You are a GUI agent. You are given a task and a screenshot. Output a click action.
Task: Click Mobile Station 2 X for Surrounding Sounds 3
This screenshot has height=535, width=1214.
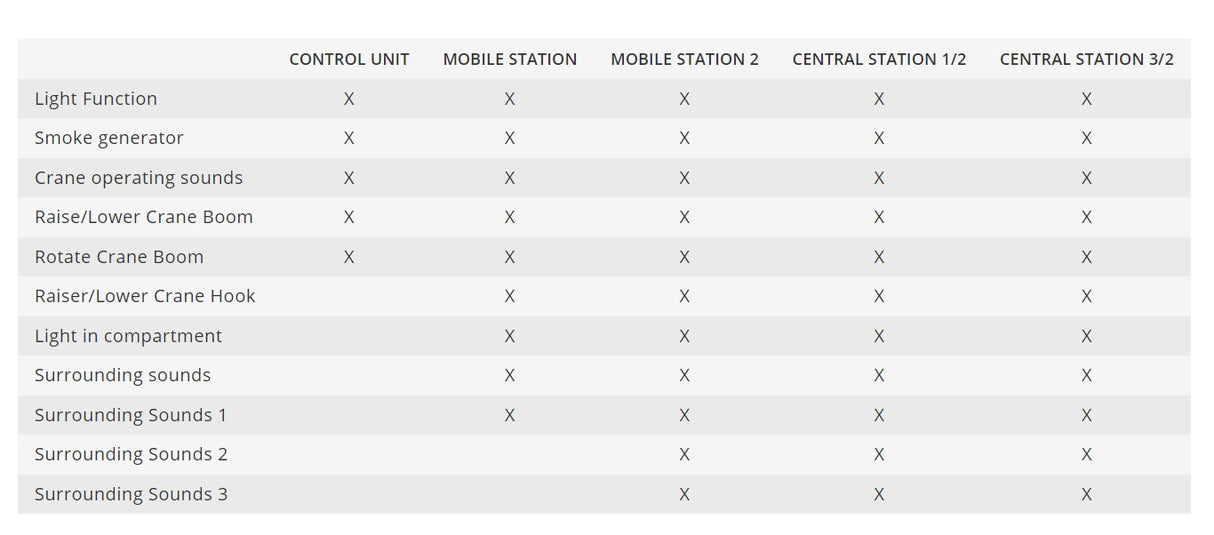click(684, 494)
